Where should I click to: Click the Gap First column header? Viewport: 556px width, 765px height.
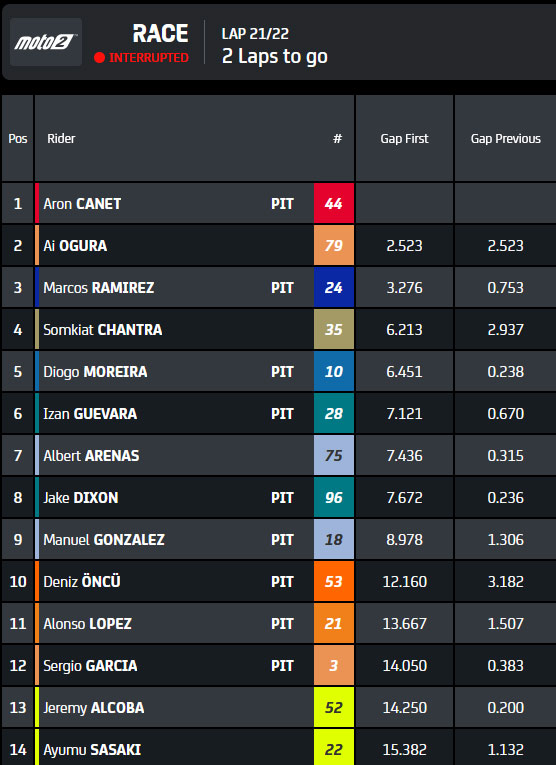click(404, 139)
